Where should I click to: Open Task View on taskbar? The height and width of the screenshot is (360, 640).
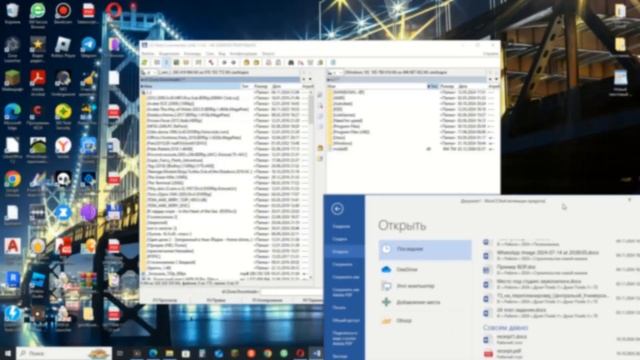[120, 353]
